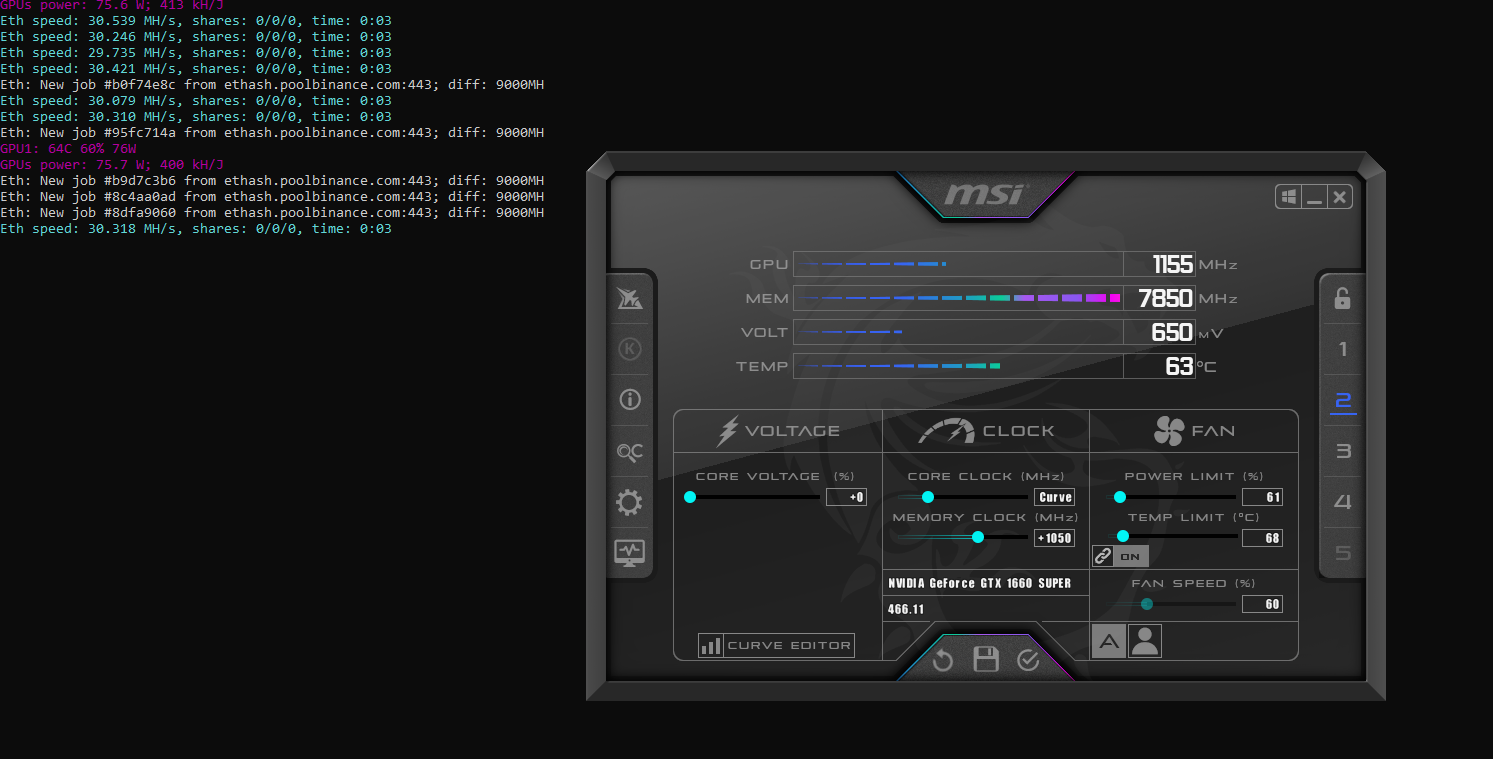
Task: Click console line with job #b9d7c3b6
Action: [272, 181]
